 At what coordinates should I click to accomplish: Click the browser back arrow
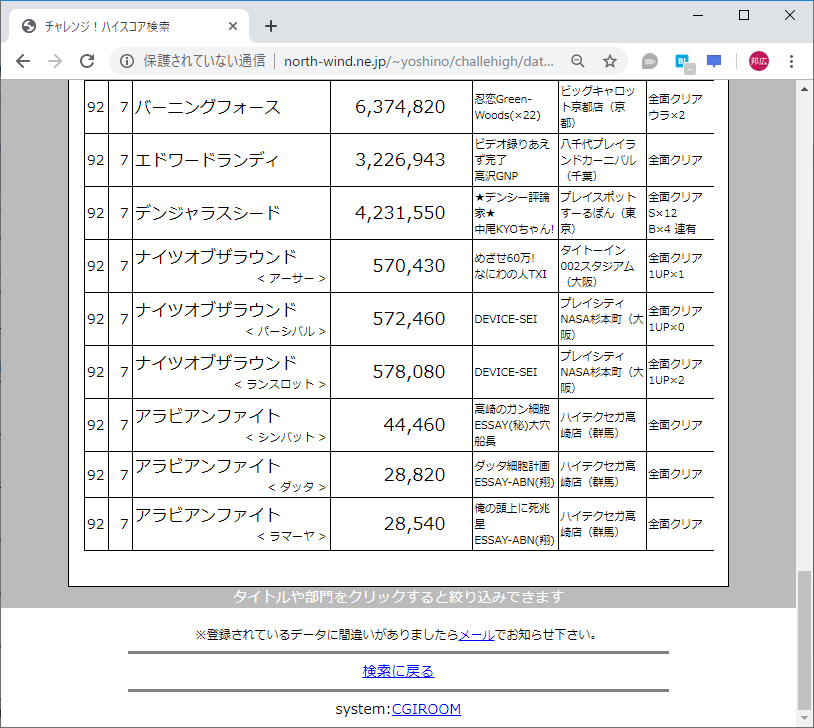(23, 61)
